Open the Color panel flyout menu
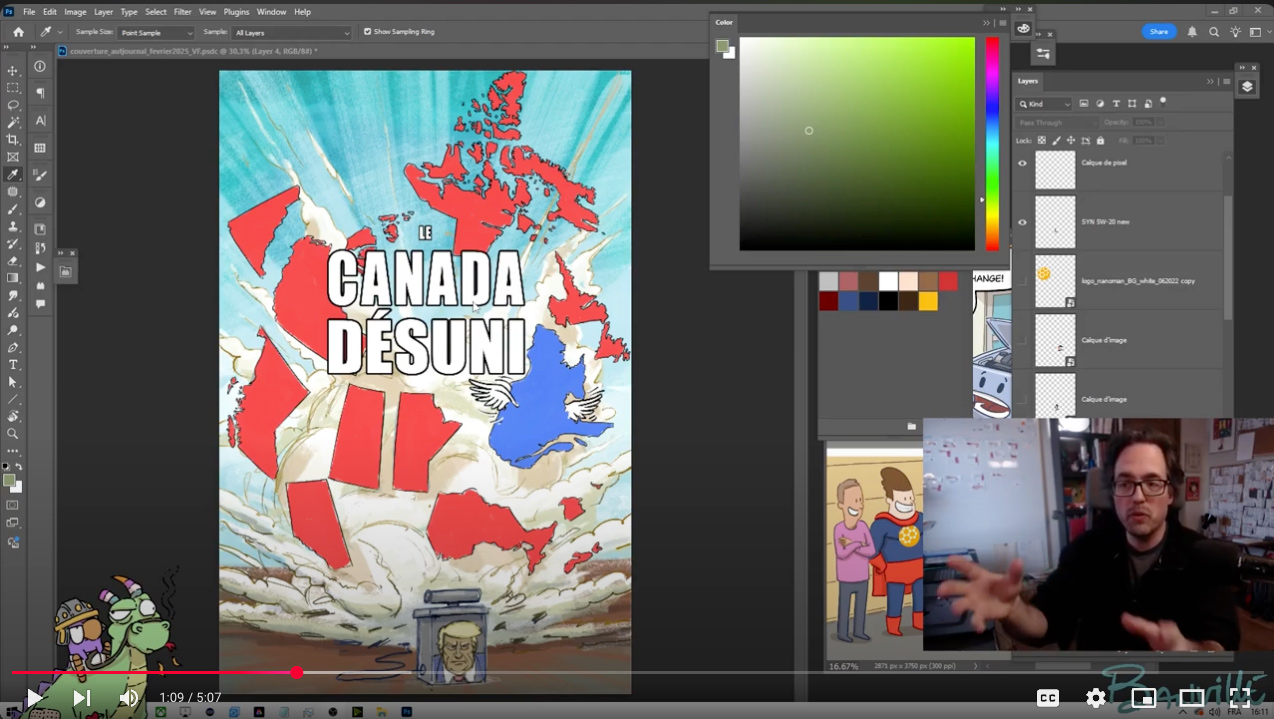Viewport: 1274px width, 719px height. [1002, 23]
